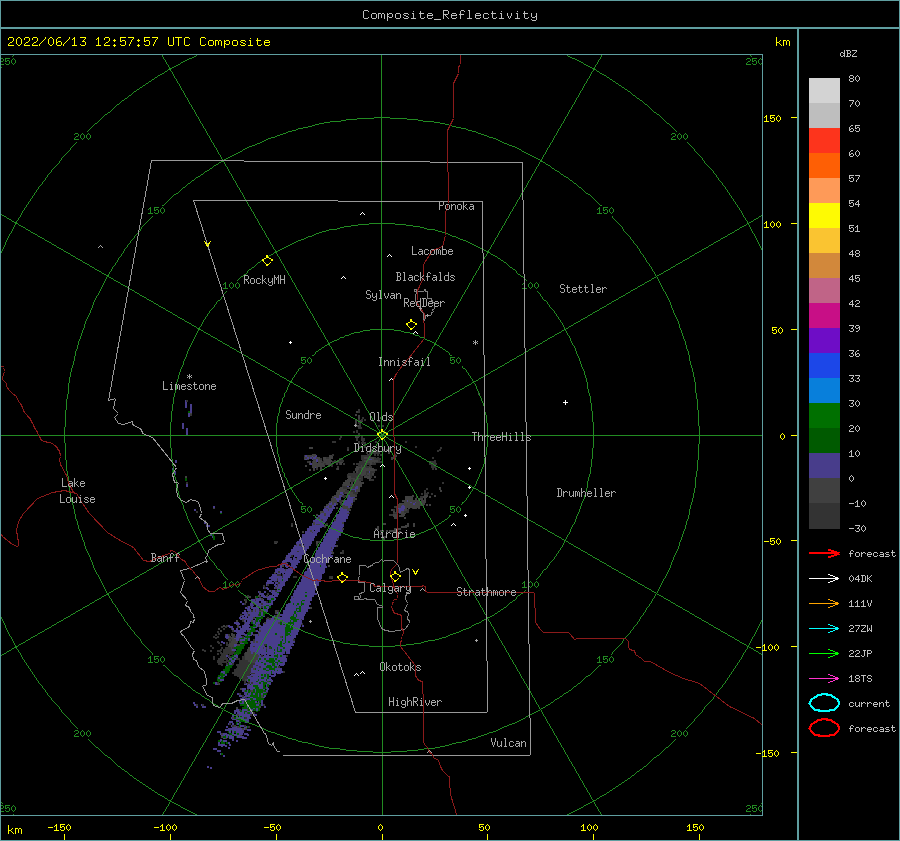
Task: Click the RedDeer city label
Action: pyautogui.click(x=424, y=303)
